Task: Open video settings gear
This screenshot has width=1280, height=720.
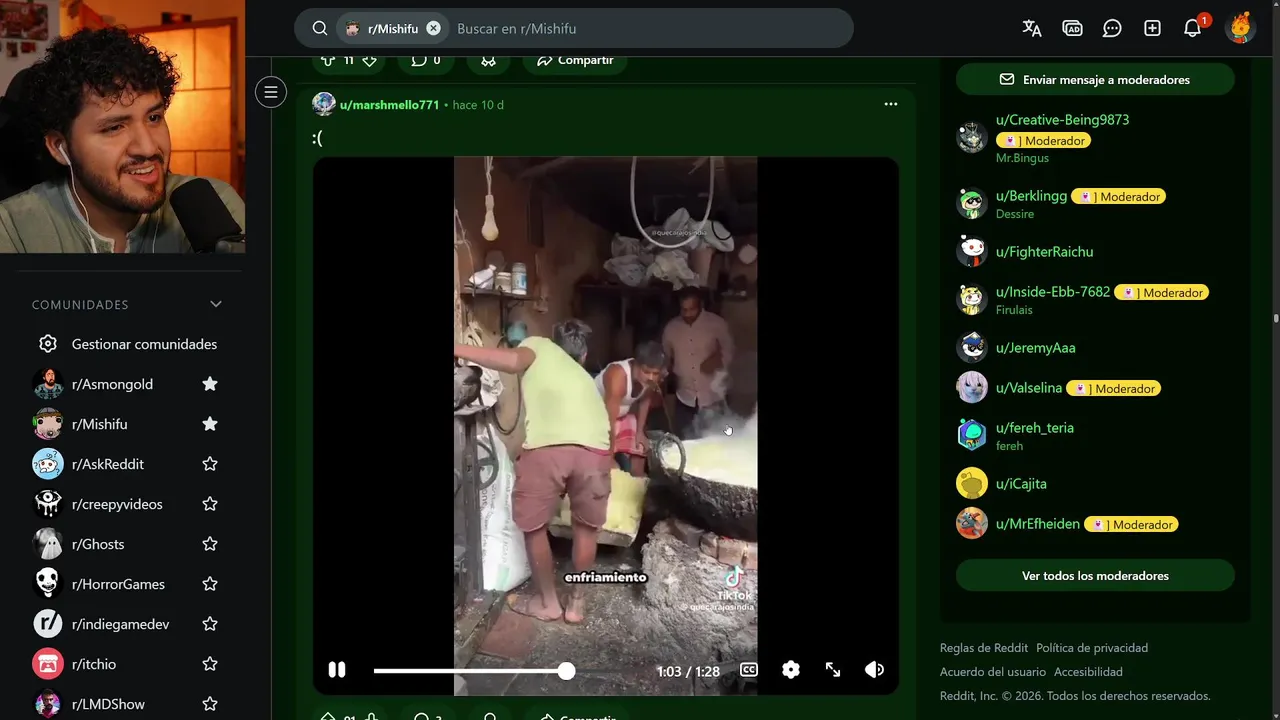Action: pos(791,670)
